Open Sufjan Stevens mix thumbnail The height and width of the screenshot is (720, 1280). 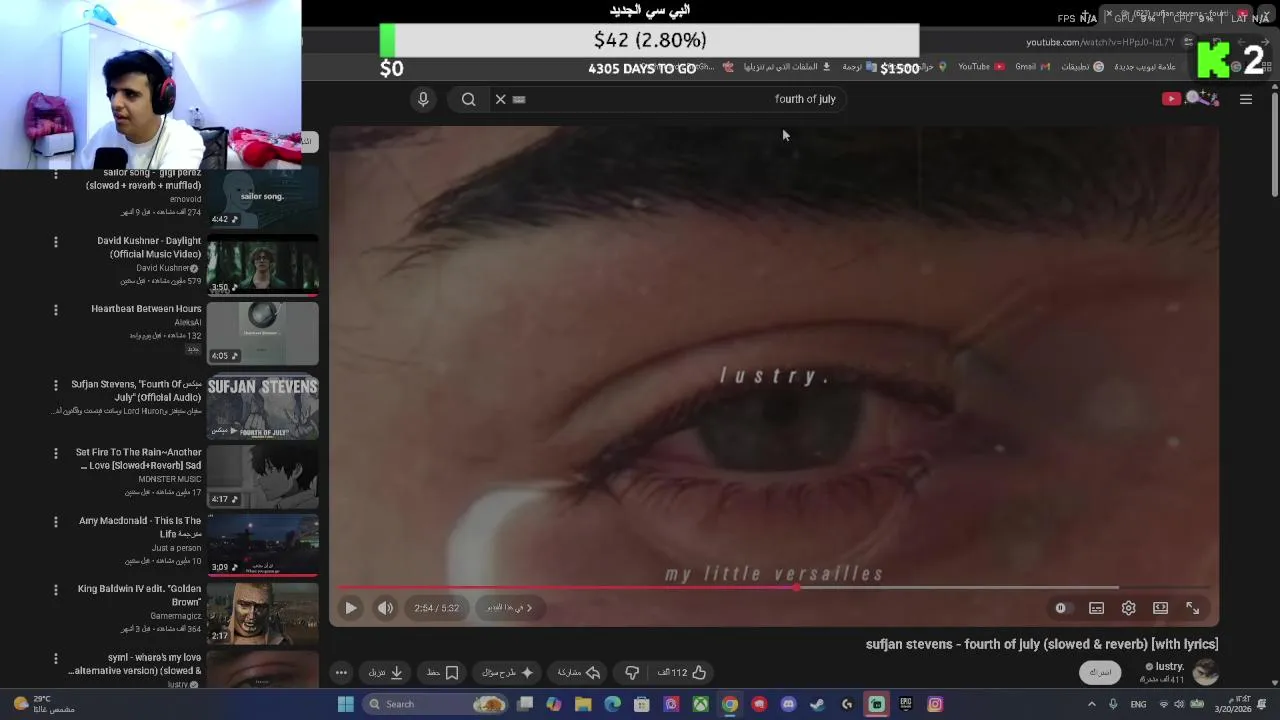[263, 408]
